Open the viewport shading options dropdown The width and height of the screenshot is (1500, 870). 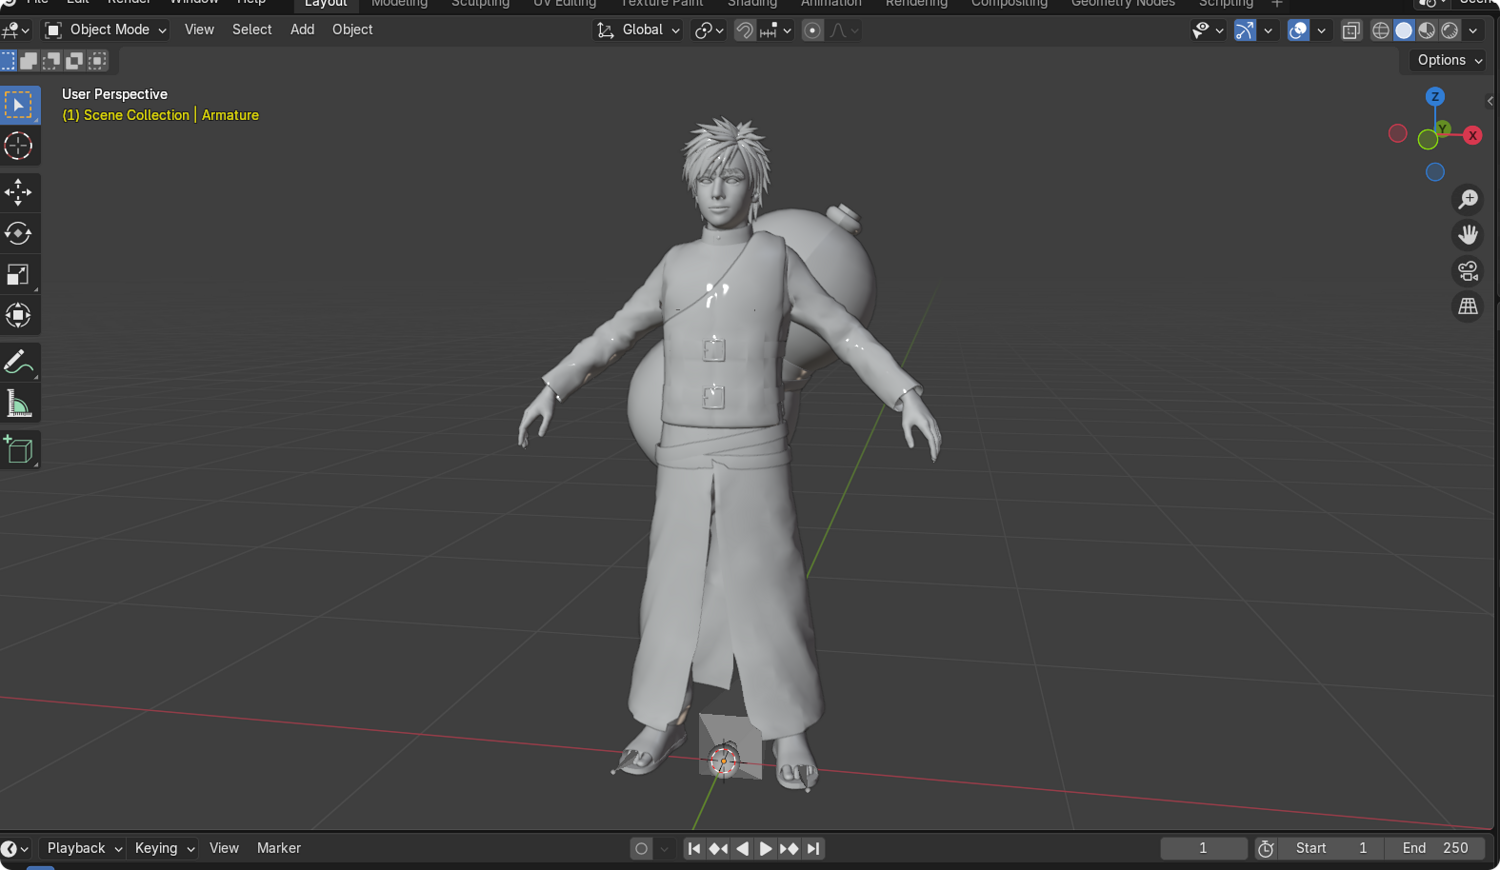pos(1473,30)
